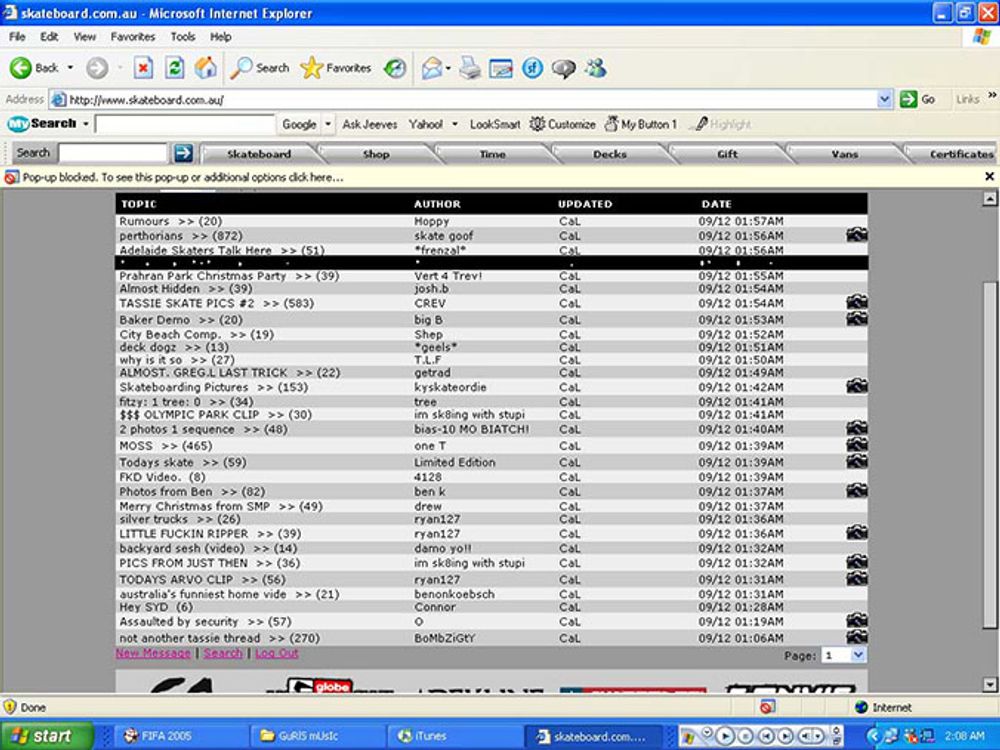
Task: Stop loading with the red X icon
Action: (x=143, y=68)
